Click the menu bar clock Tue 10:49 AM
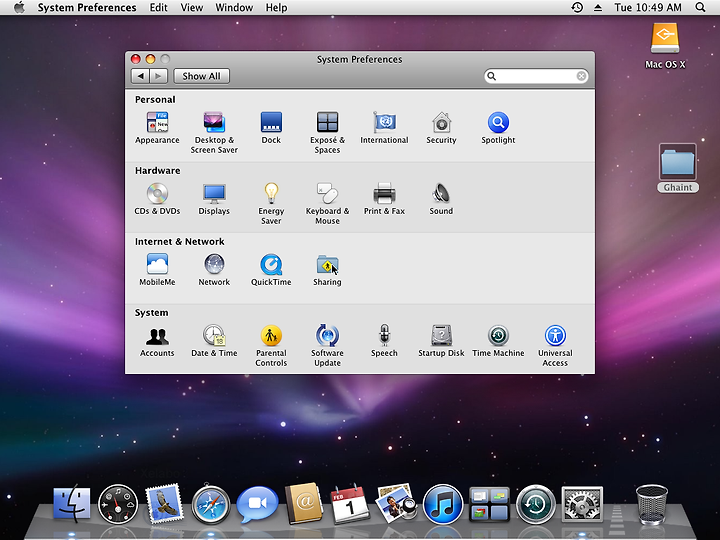The image size is (720, 540). pyautogui.click(x=648, y=7)
